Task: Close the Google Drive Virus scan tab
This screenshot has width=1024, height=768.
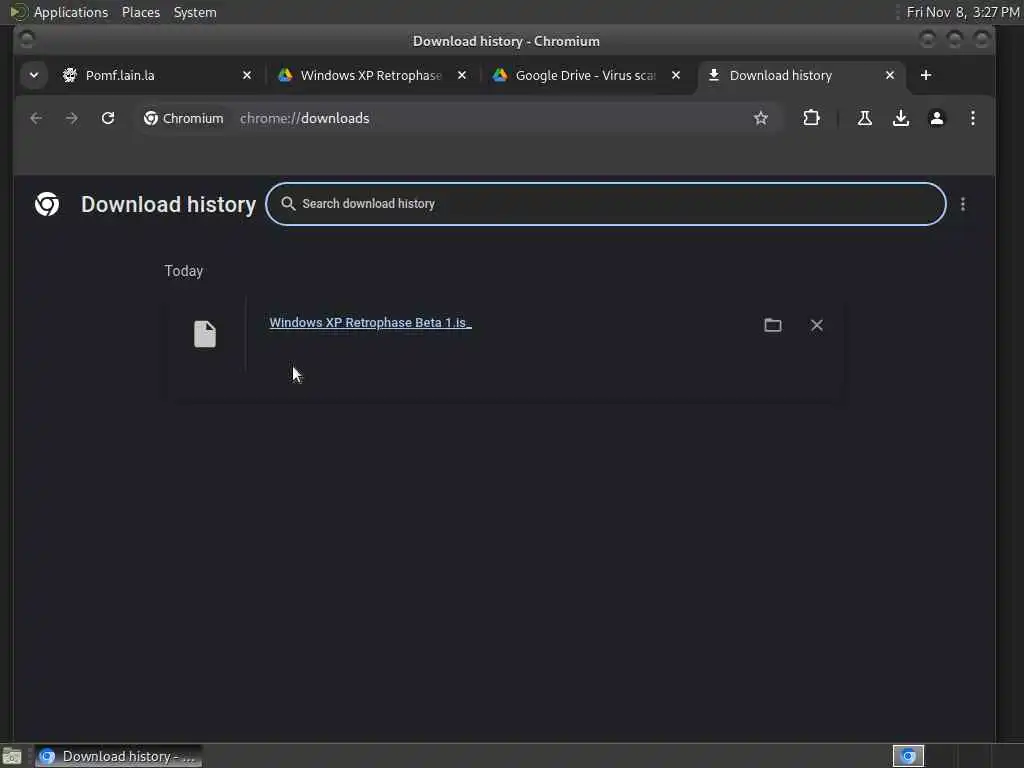Action: (x=676, y=75)
